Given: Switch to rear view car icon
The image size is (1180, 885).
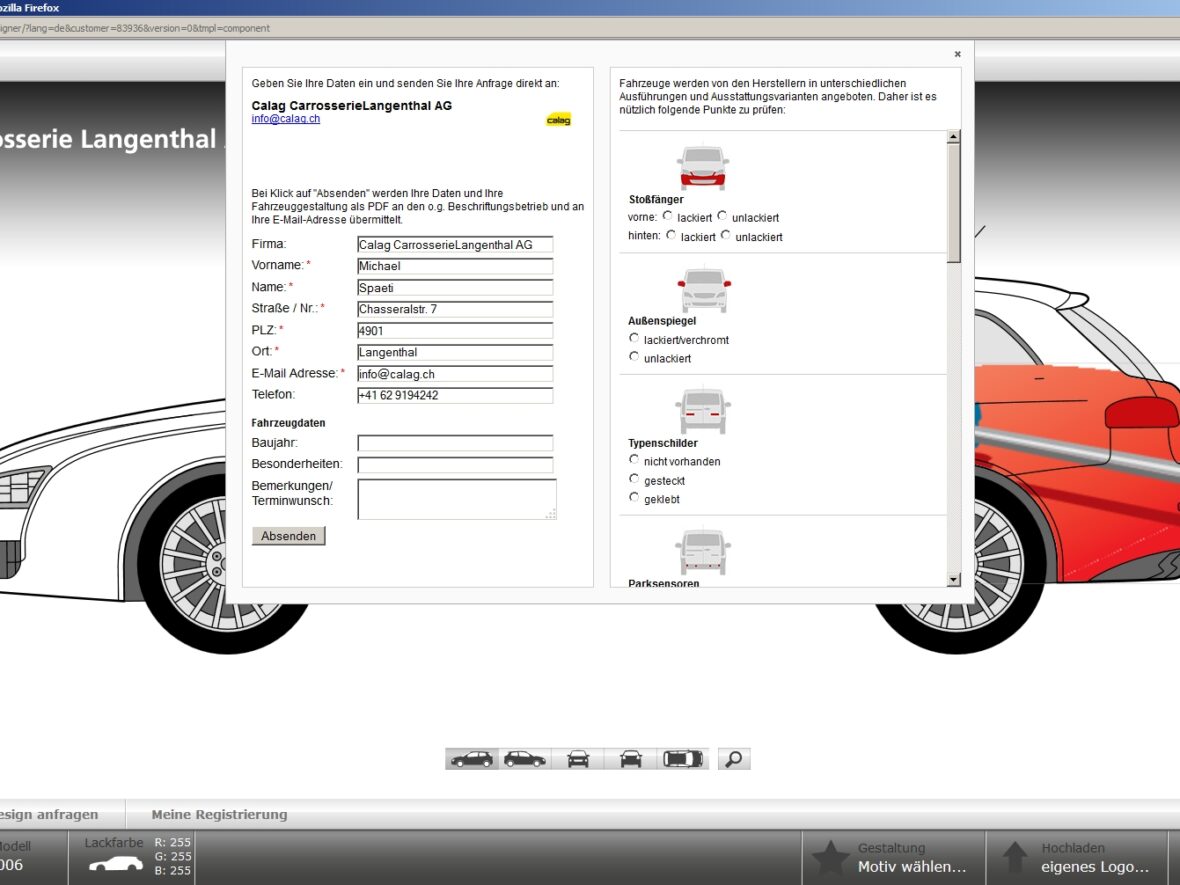Looking at the screenshot, I should (630, 759).
